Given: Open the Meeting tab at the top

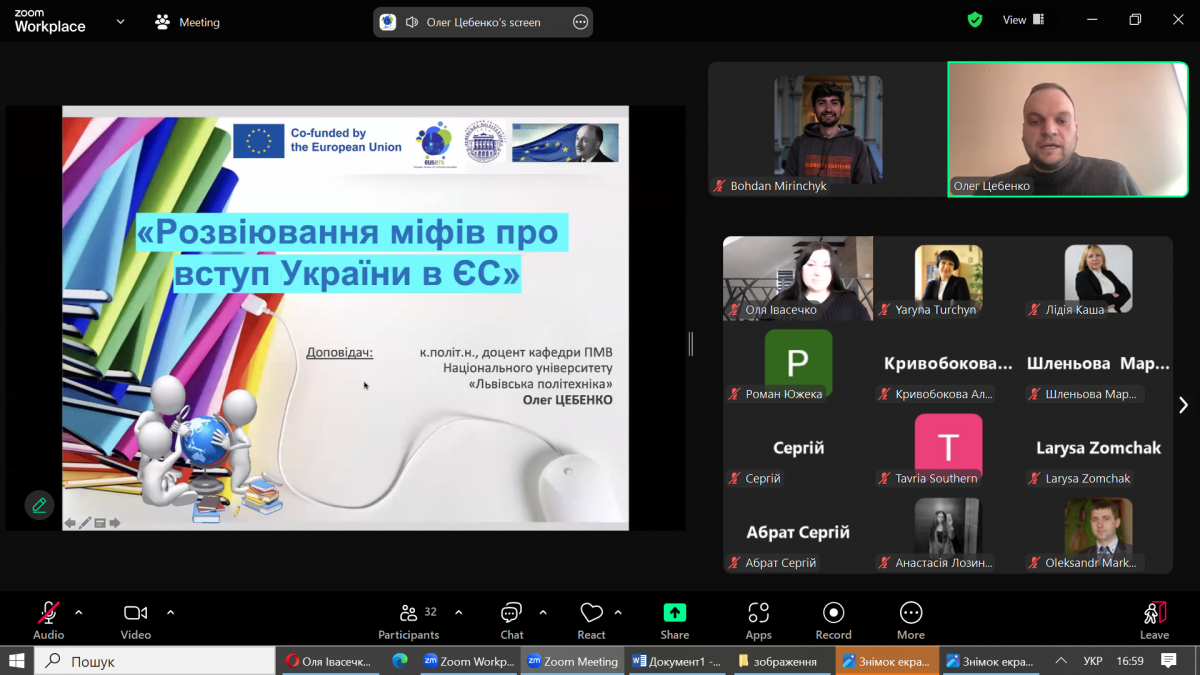Looking at the screenshot, I should pyautogui.click(x=188, y=22).
